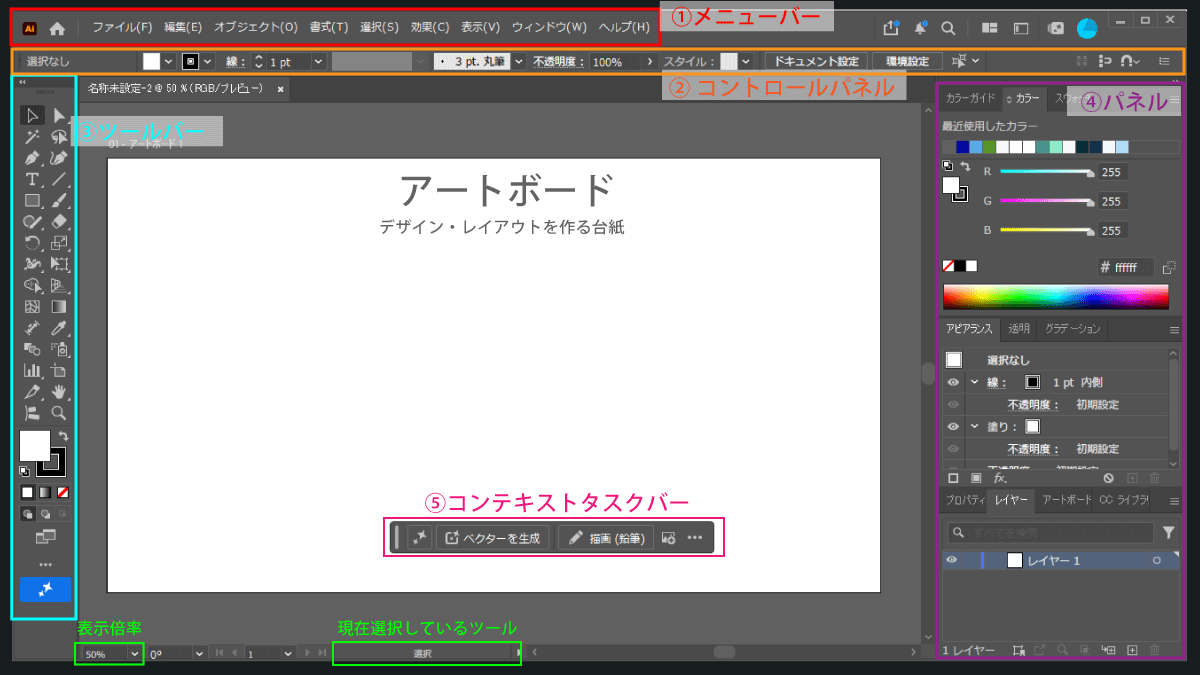The height and width of the screenshot is (675, 1200).
Task: Click ベクターを生成 in contextual task bar
Action: click(492, 538)
